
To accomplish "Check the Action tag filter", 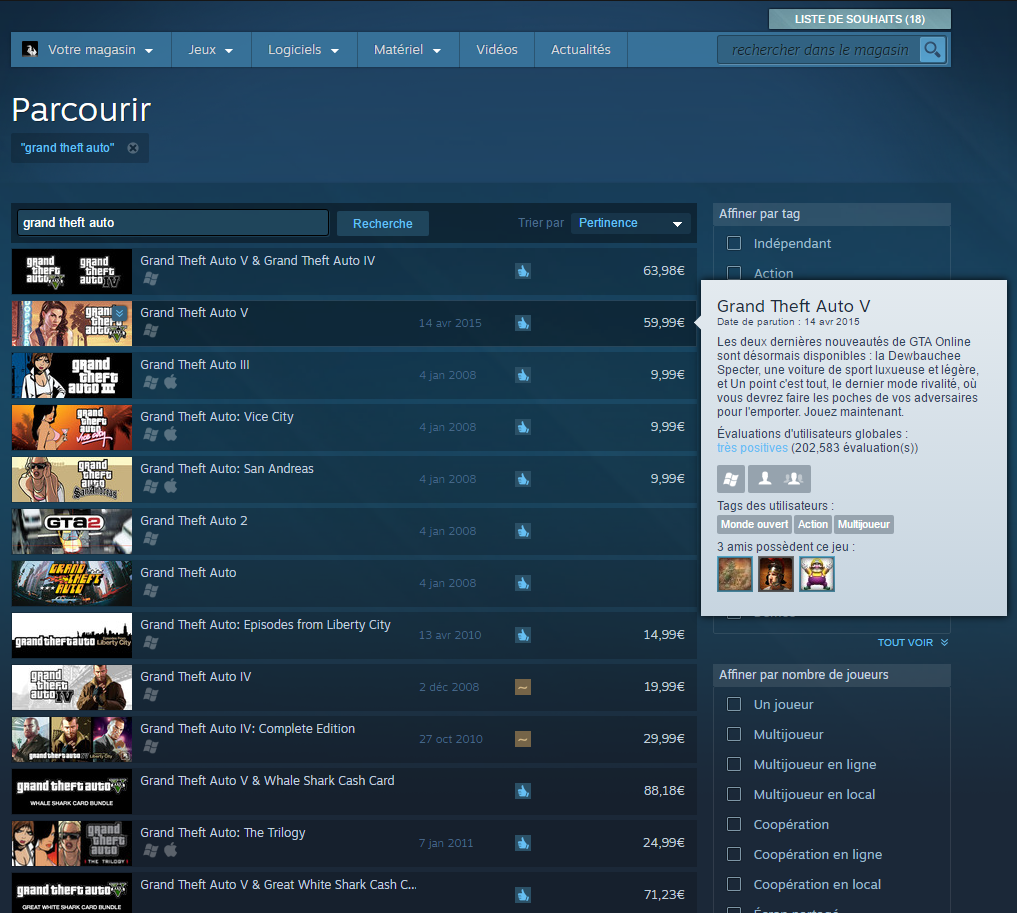I will coord(734,273).
